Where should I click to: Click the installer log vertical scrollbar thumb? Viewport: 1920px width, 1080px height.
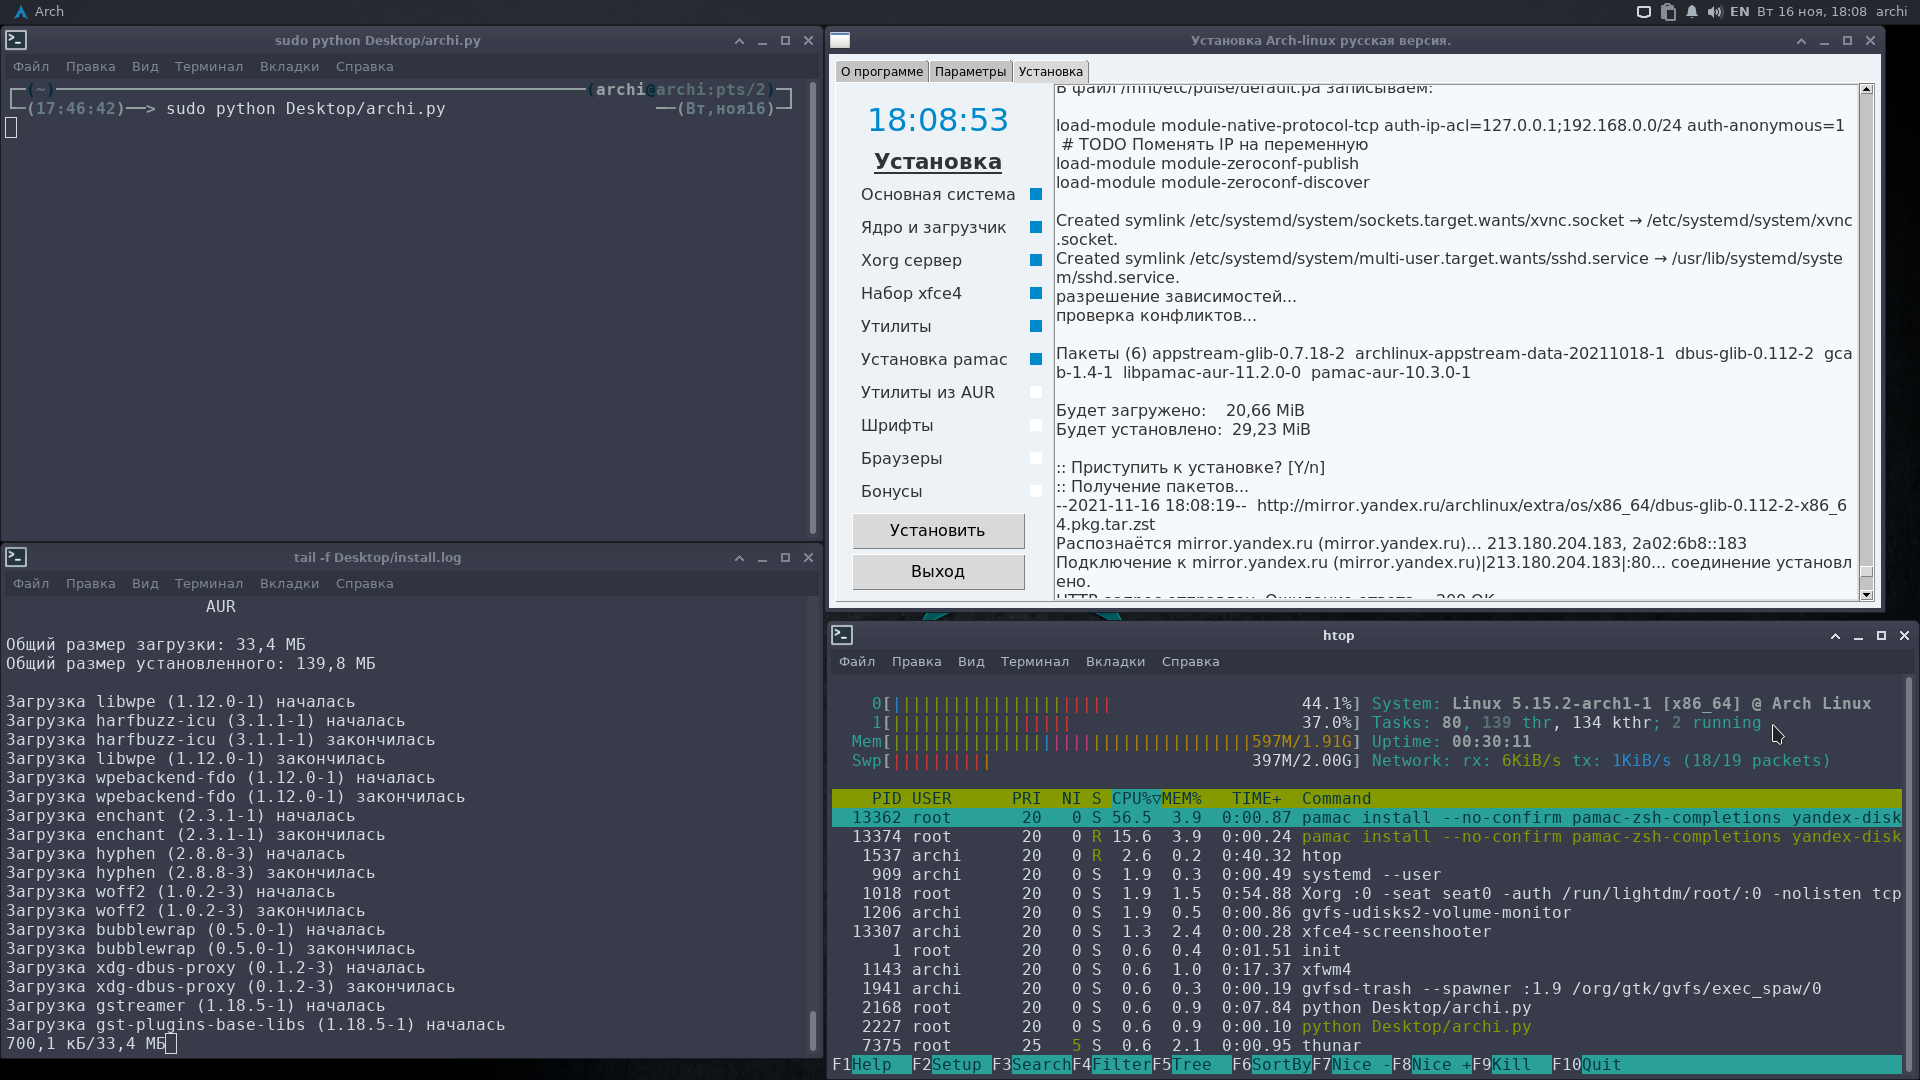(x=1866, y=572)
